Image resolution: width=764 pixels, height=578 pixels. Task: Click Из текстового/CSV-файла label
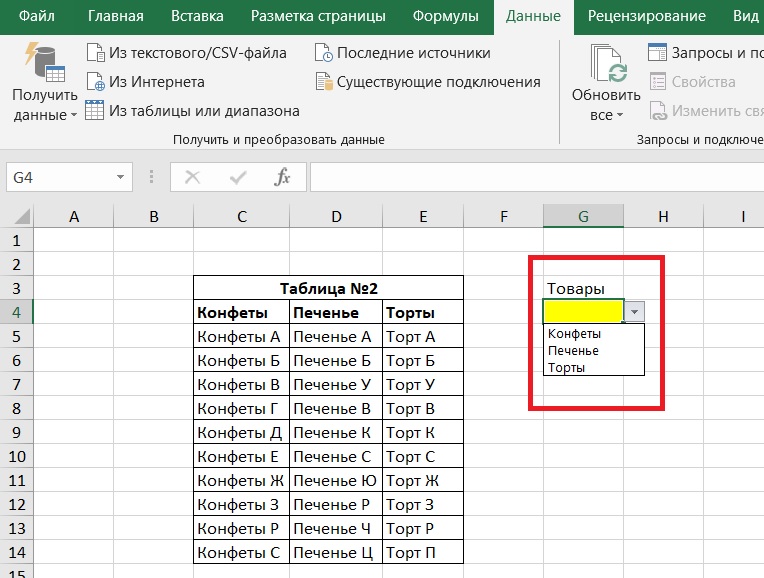(198, 53)
